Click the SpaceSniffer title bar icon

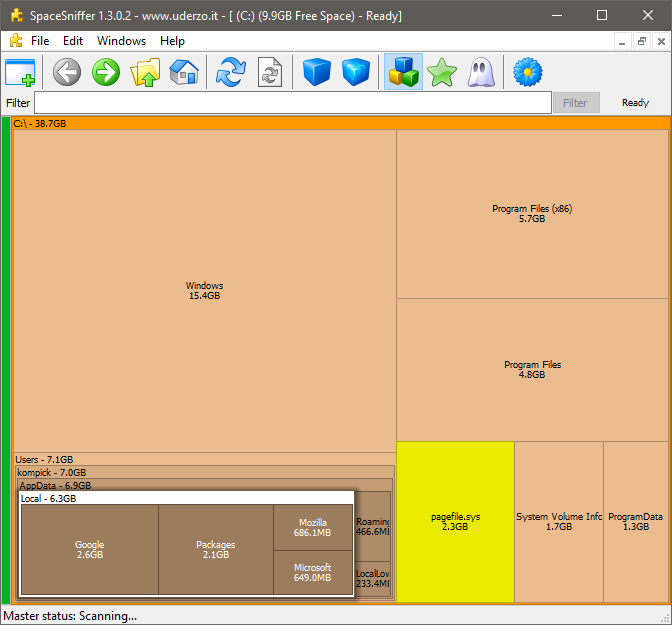coord(17,15)
